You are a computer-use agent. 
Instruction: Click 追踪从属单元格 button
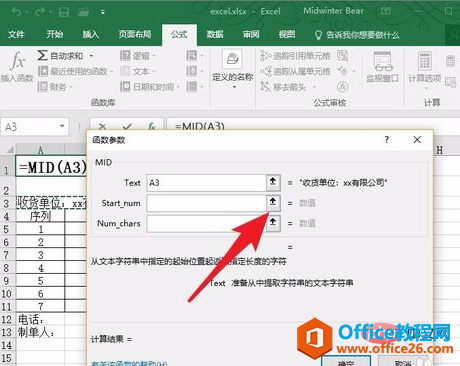point(295,71)
